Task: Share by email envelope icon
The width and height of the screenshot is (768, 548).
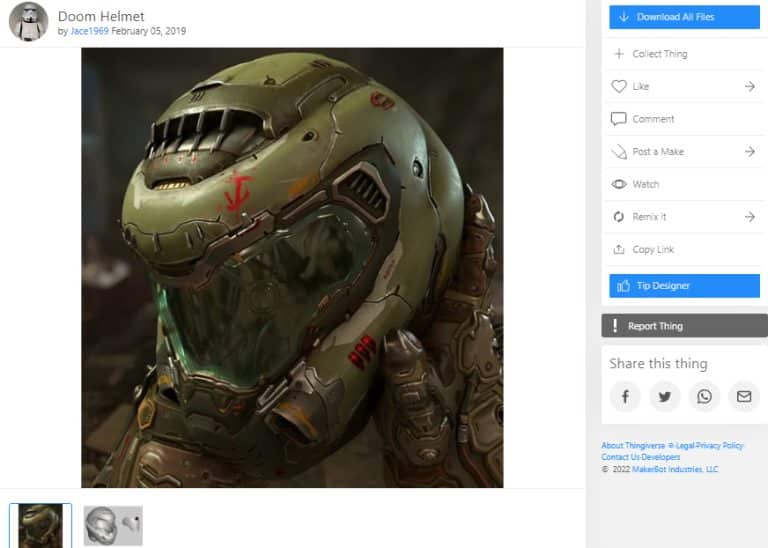Action: (744, 396)
